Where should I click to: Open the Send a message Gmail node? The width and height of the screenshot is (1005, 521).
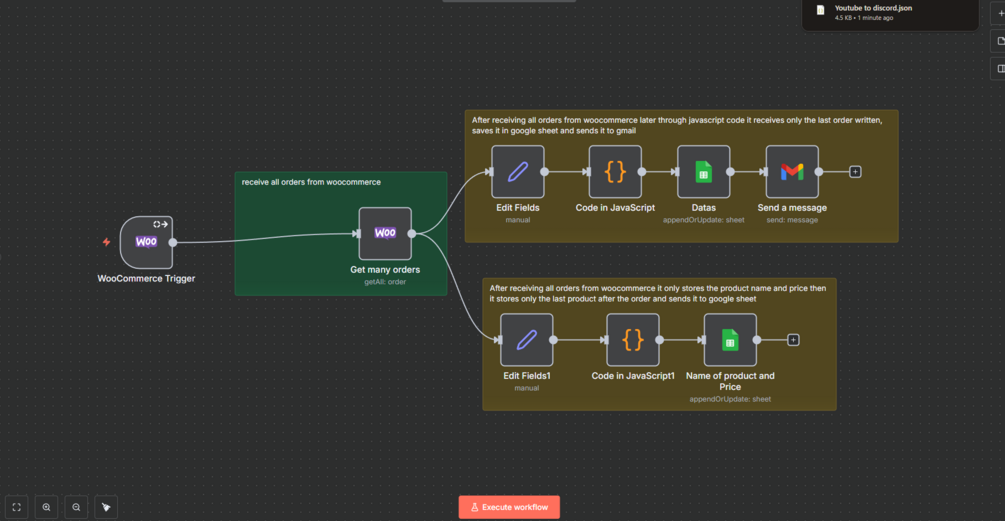pos(792,172)
